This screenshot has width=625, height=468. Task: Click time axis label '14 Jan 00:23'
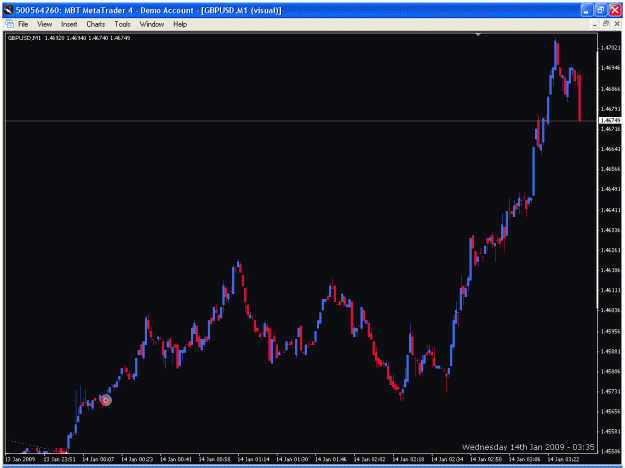click(137, 459)
